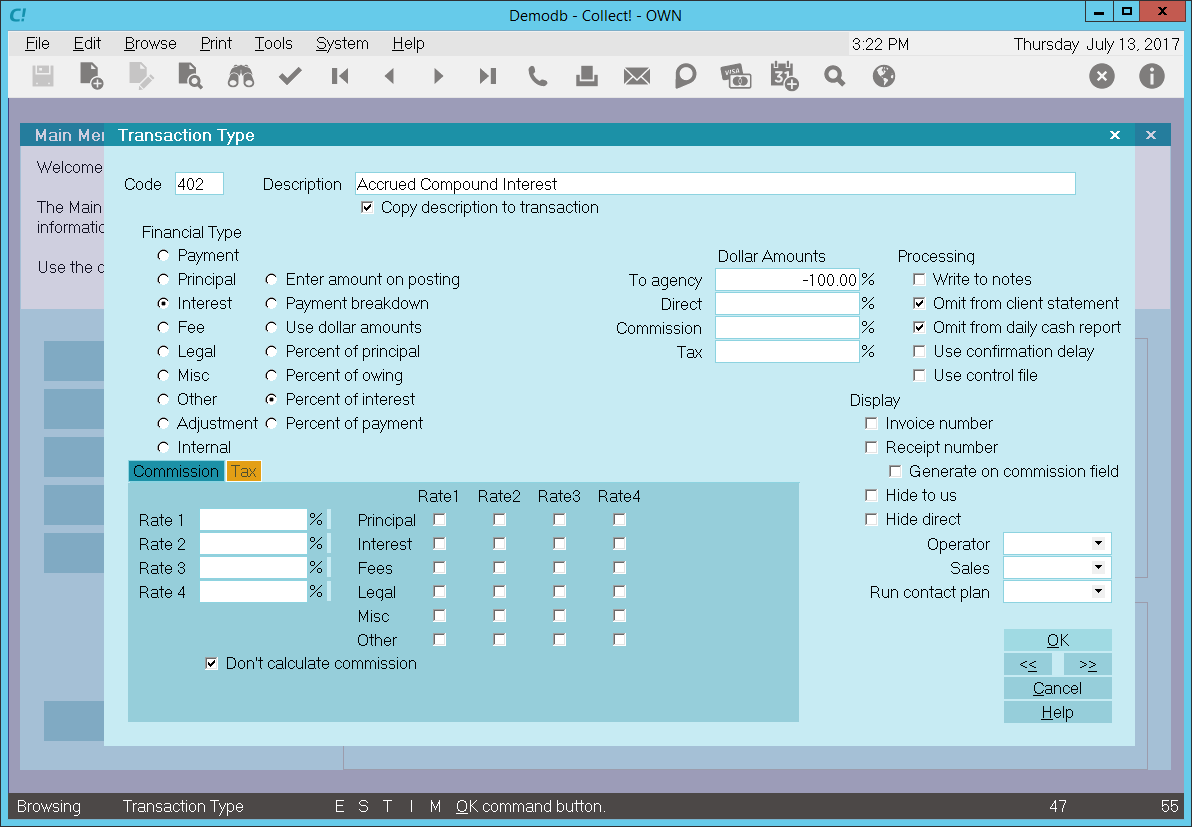
Task: Click the Description text field
Action: click(715, 184)
